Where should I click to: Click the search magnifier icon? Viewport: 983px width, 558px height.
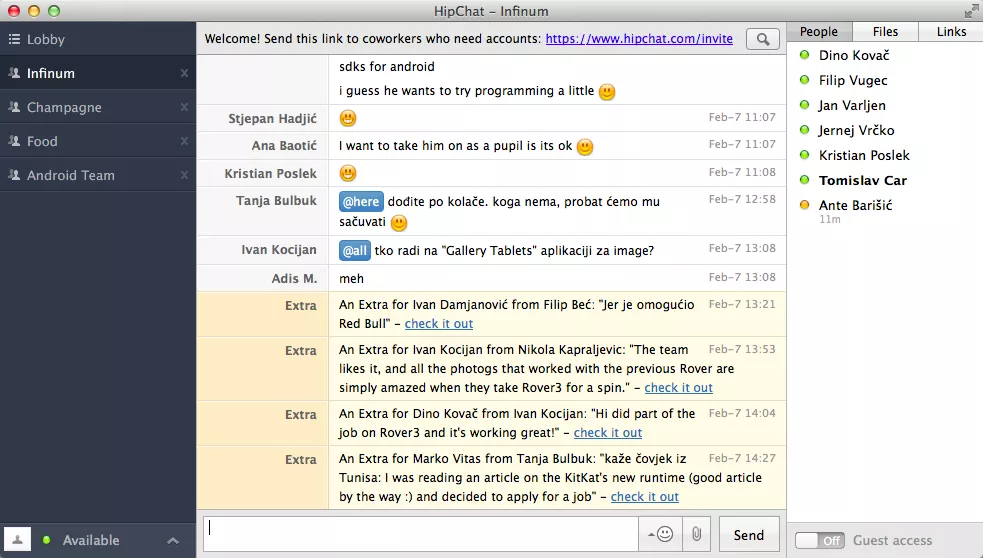763,40
